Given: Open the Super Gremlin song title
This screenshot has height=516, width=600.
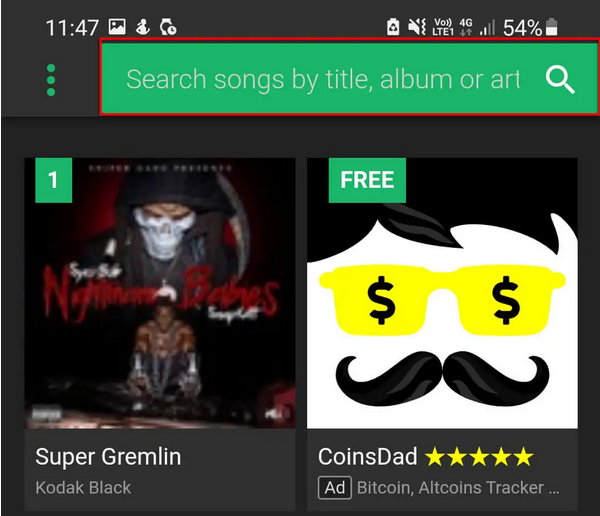Looking at the screenshot, I should pos(108,457).
